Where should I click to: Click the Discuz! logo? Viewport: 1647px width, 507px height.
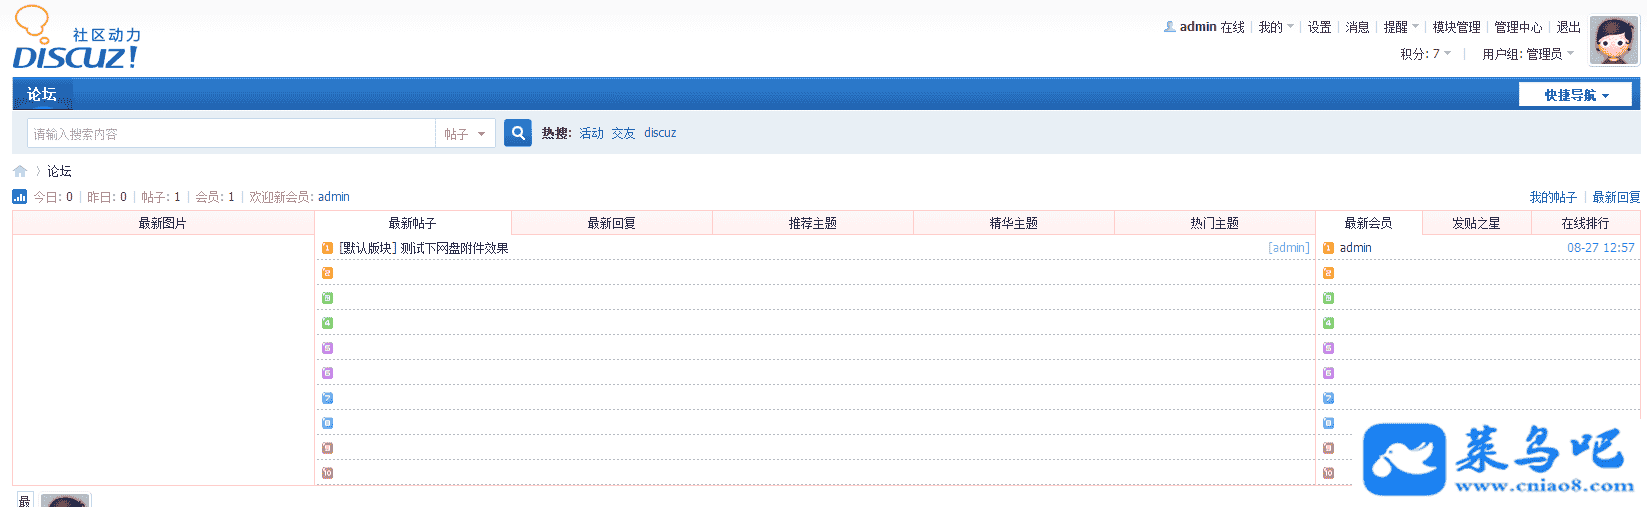point(77,38)
